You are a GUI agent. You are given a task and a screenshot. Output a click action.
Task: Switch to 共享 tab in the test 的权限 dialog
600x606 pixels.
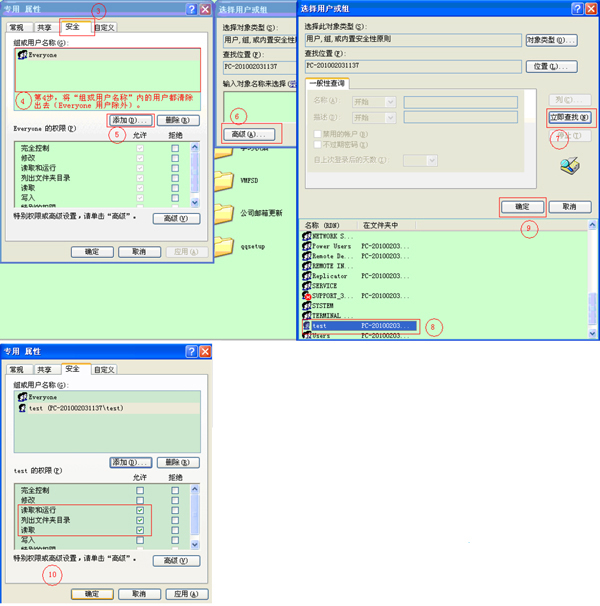44,369
